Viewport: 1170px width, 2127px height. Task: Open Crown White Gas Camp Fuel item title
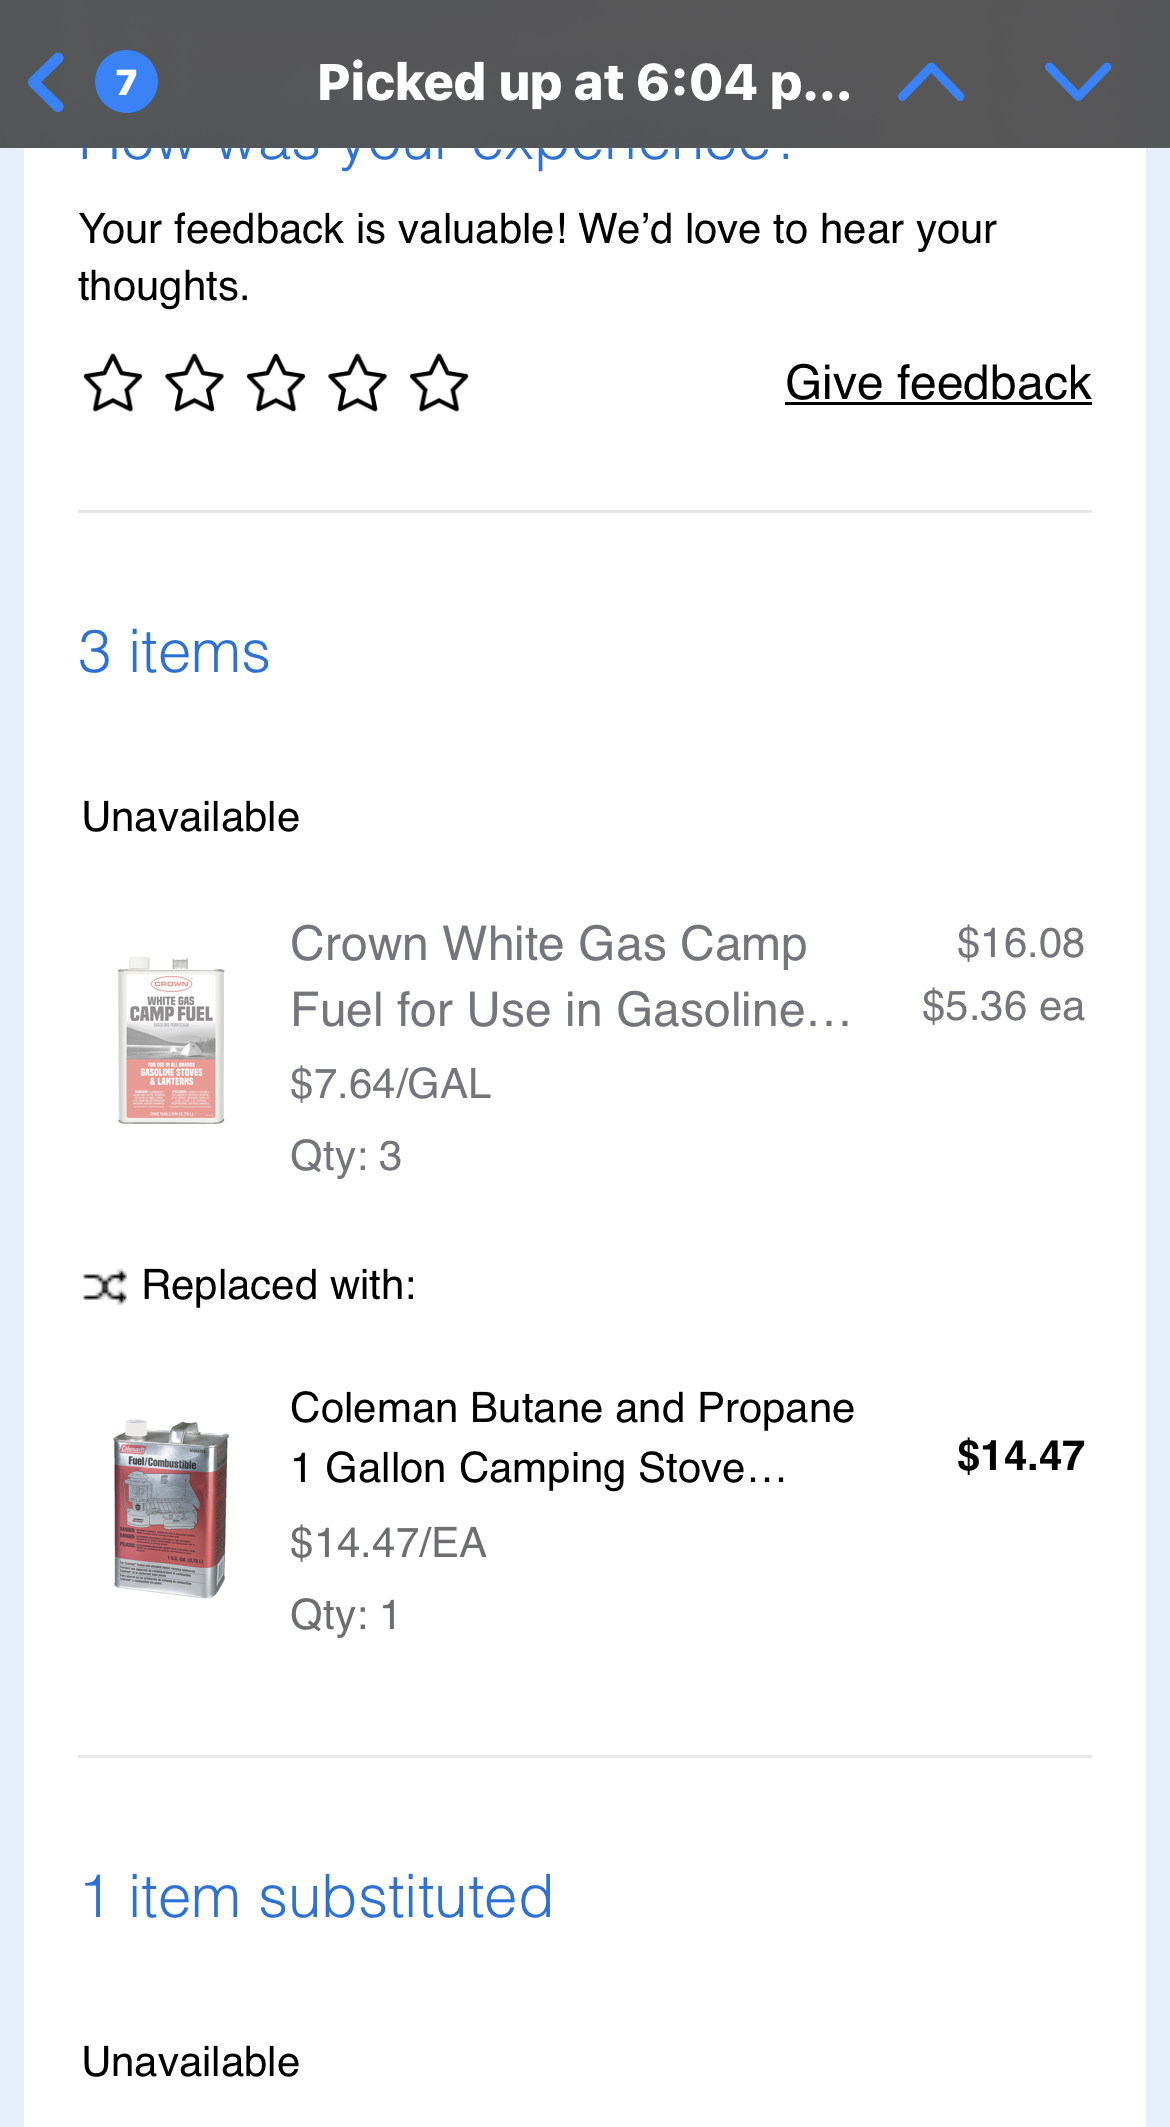point(570,976)
